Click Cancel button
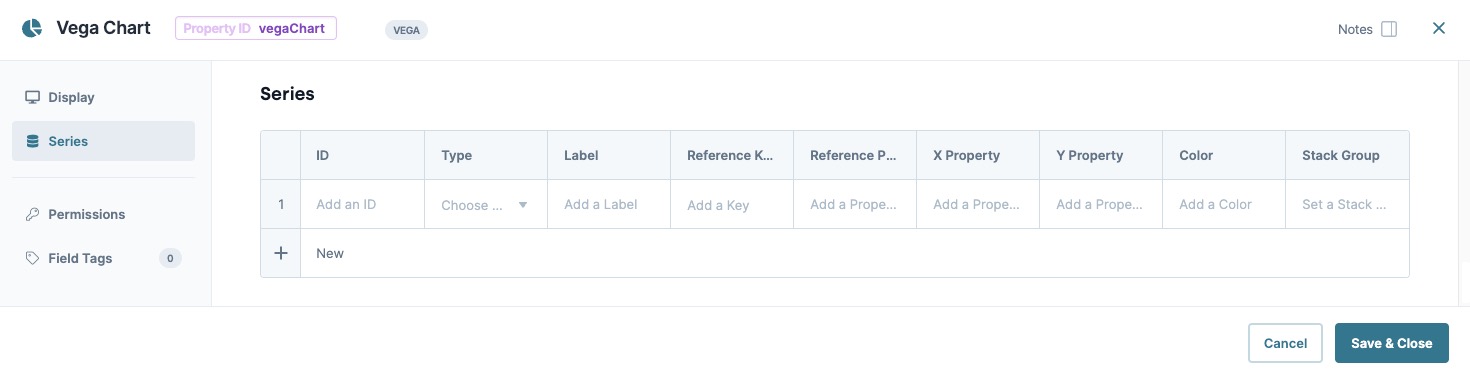The height and width of the screenshot is (376, 1470). click(1285, 343)
